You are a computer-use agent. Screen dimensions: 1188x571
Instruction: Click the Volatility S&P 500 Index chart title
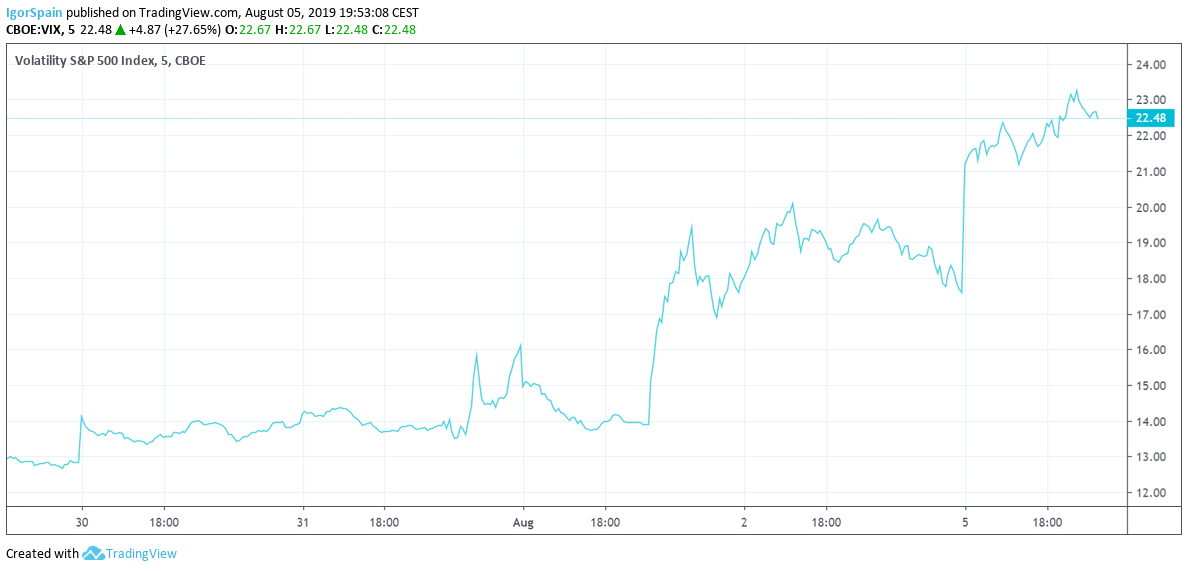tap(110, 60)
